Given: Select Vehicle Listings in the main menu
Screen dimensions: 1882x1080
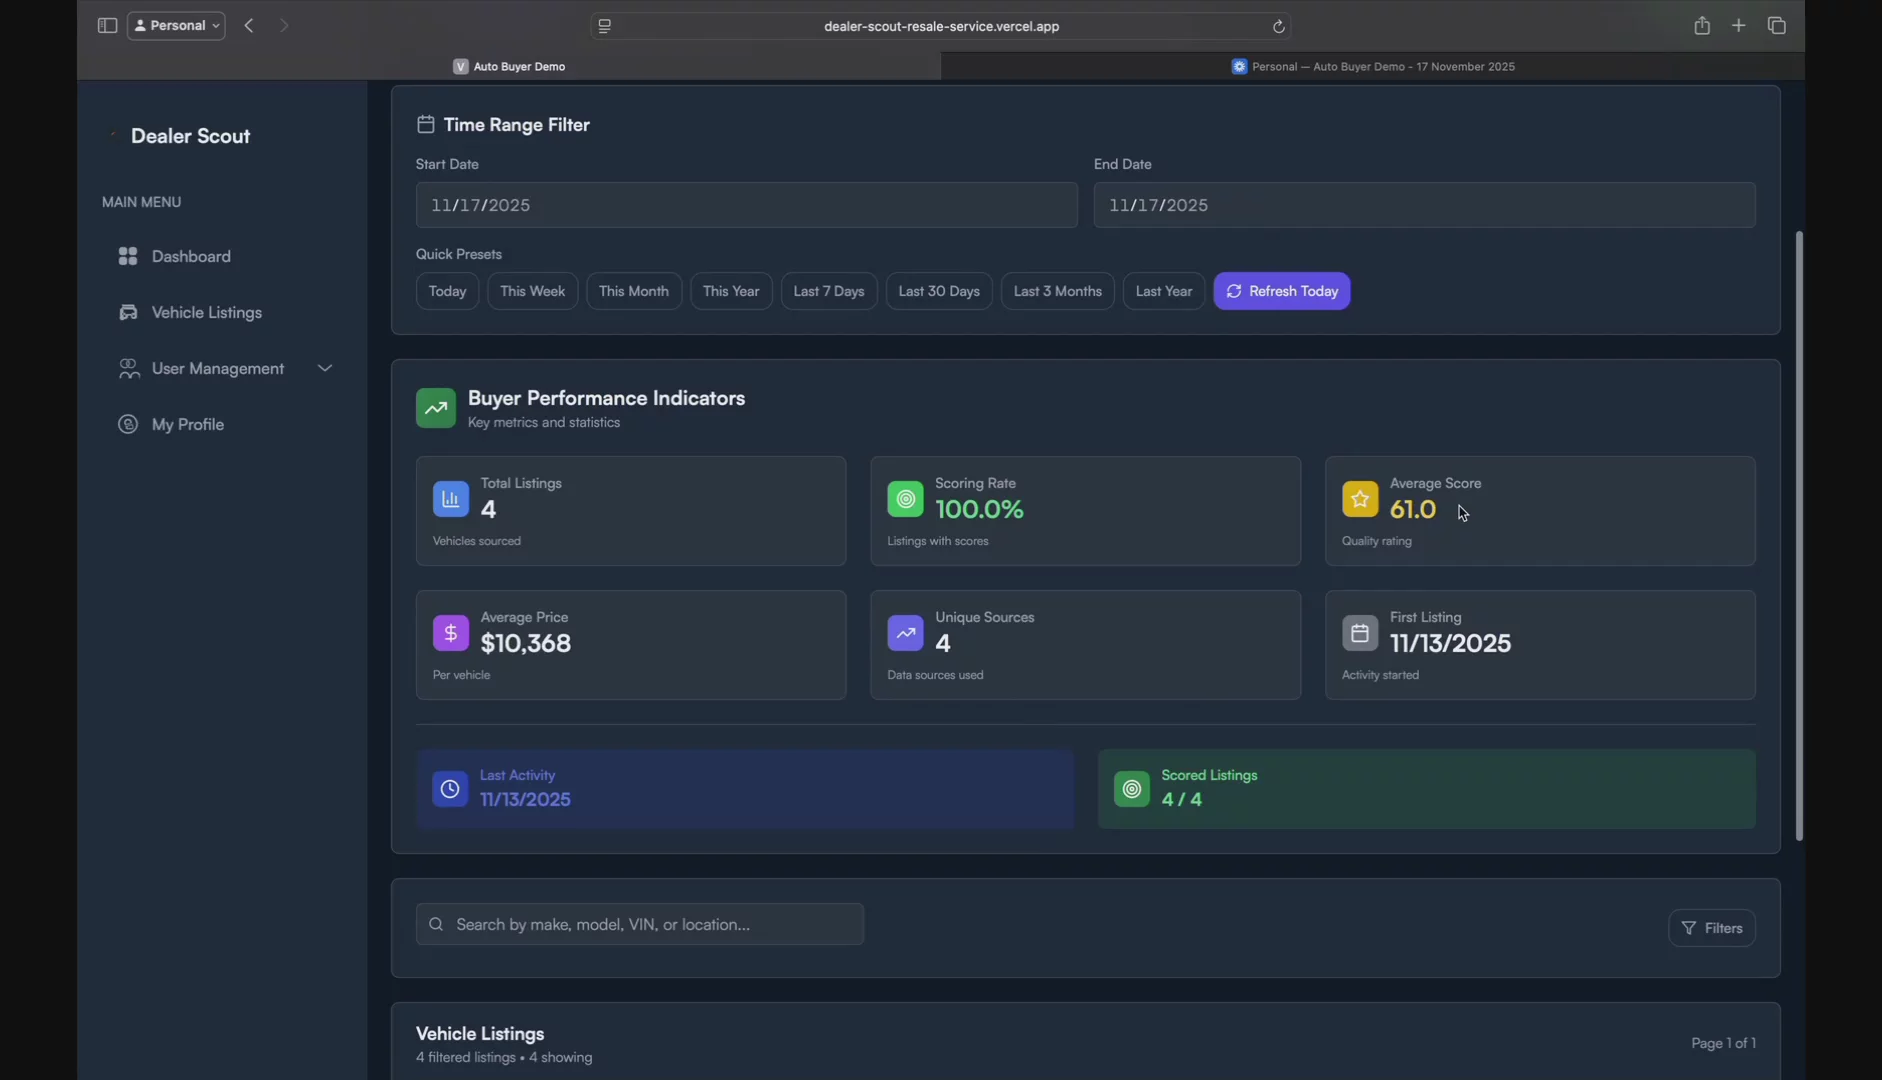Looking at the screenshot, I should pyautogui.click(x=206, y=312).
